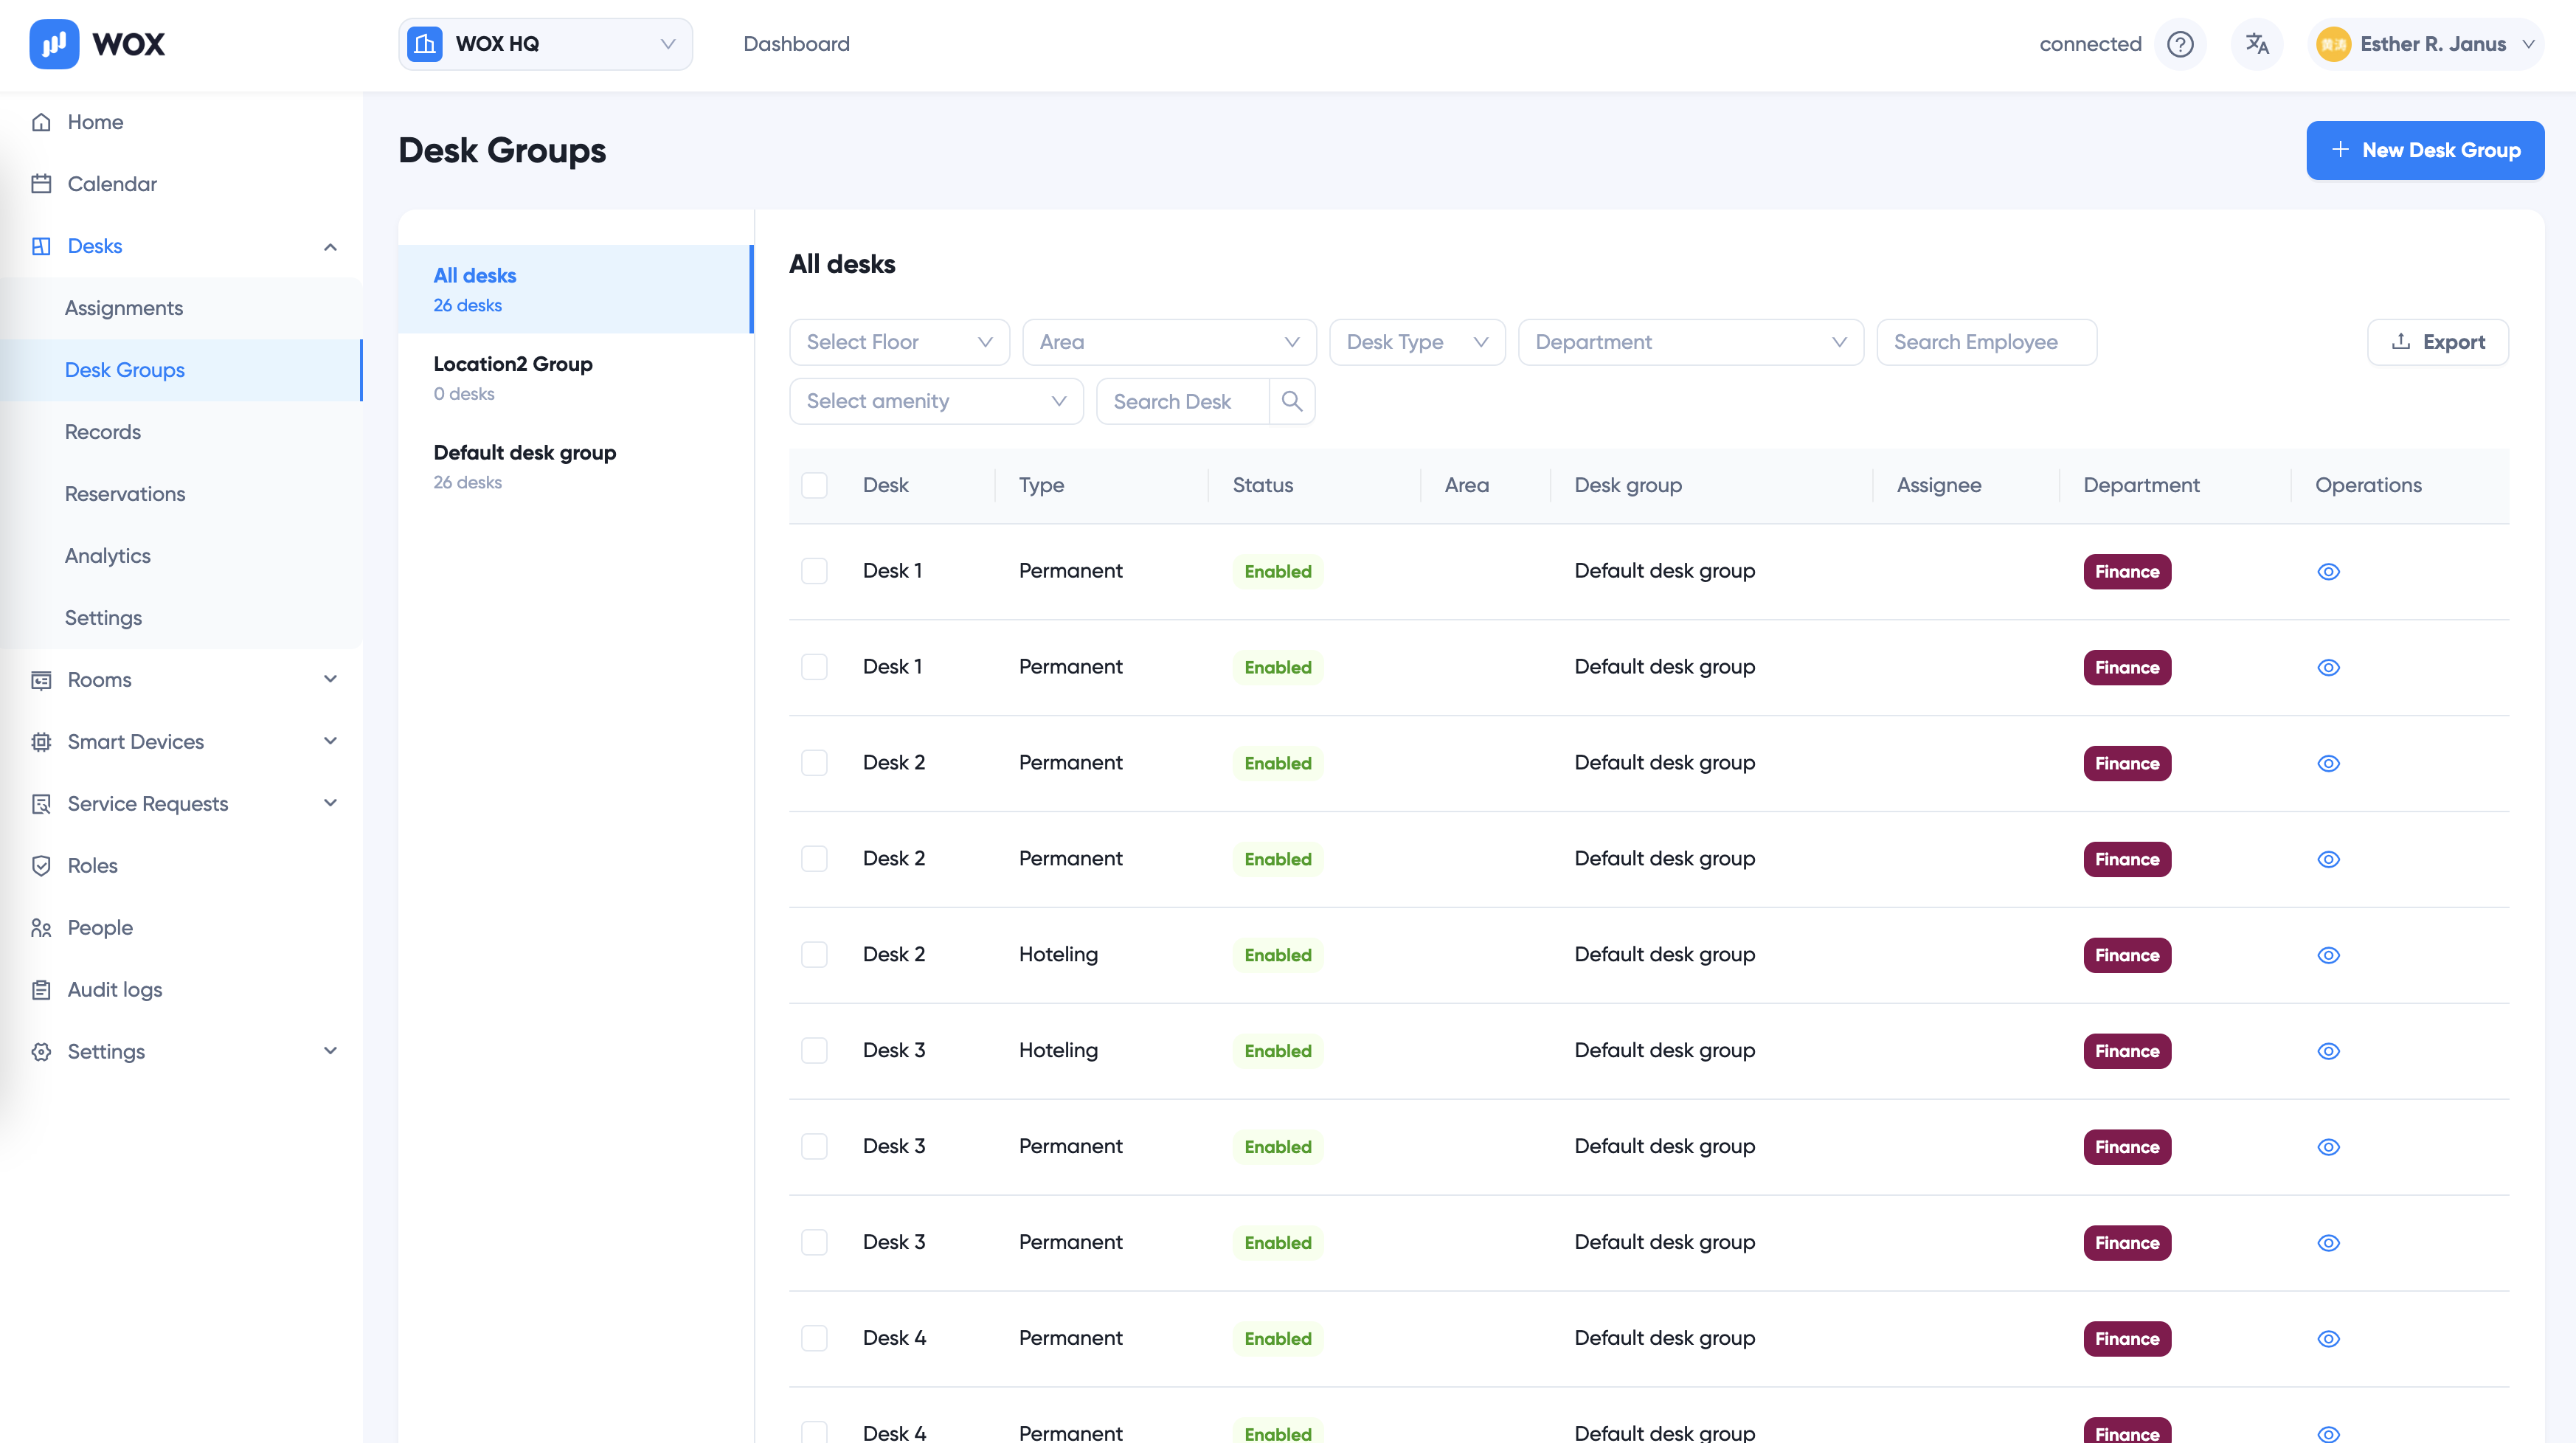Open Records under Desks

coord(103,432)
